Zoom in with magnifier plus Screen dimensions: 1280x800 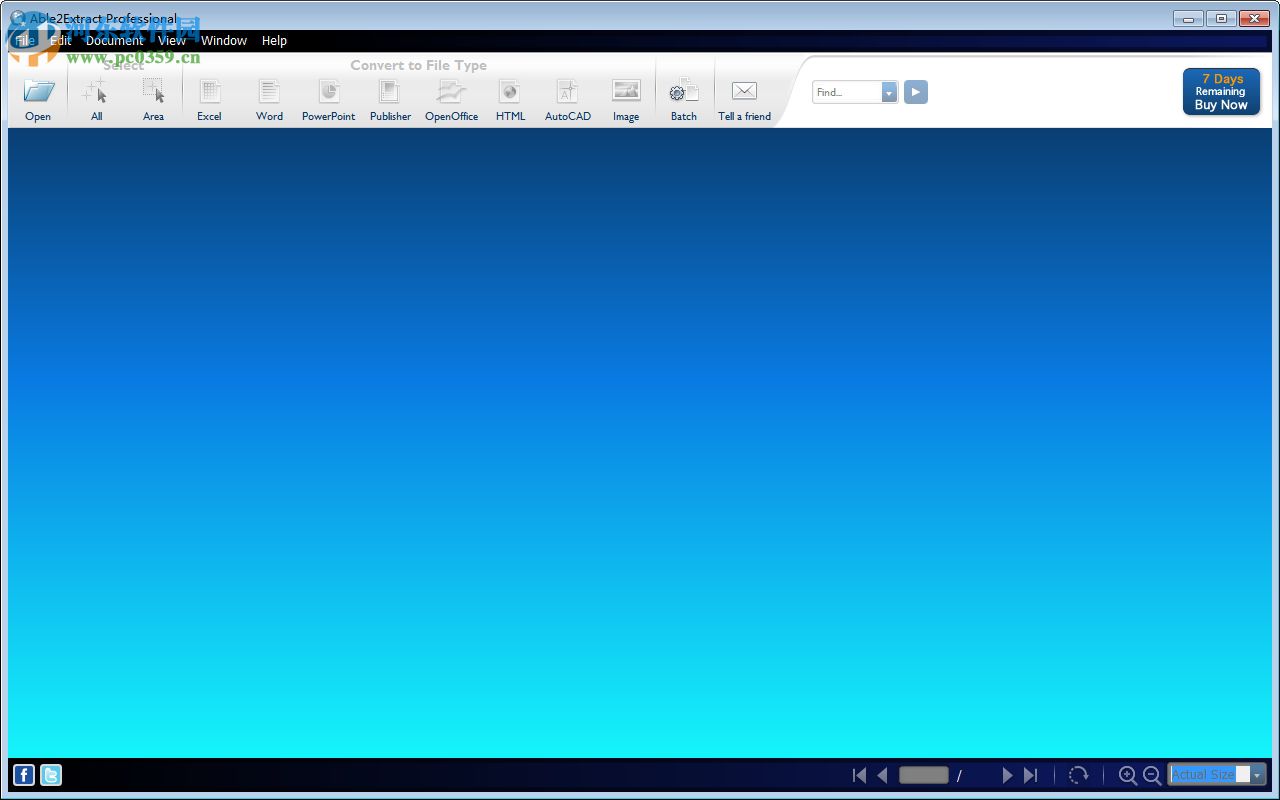point(1128,775)
